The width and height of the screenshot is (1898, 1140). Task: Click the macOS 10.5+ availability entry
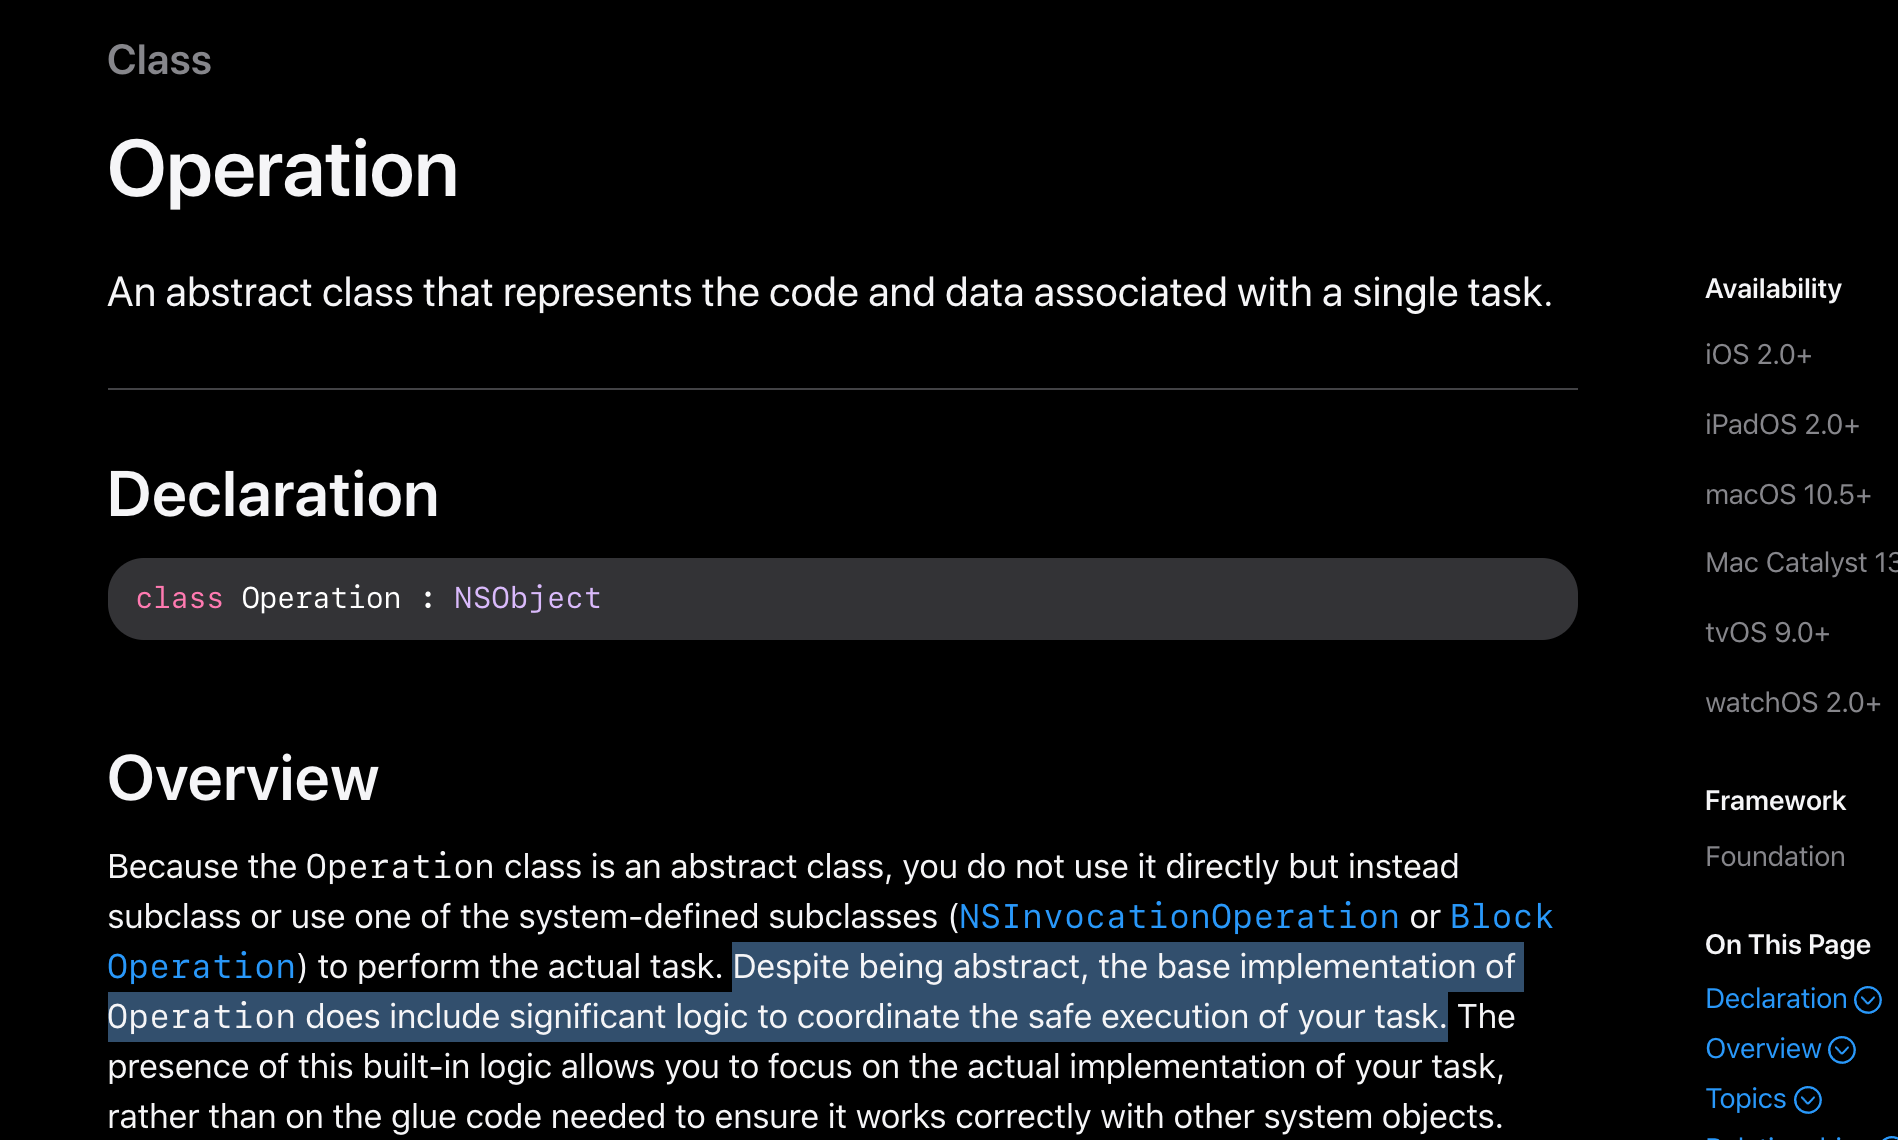tap(1788, 495)
